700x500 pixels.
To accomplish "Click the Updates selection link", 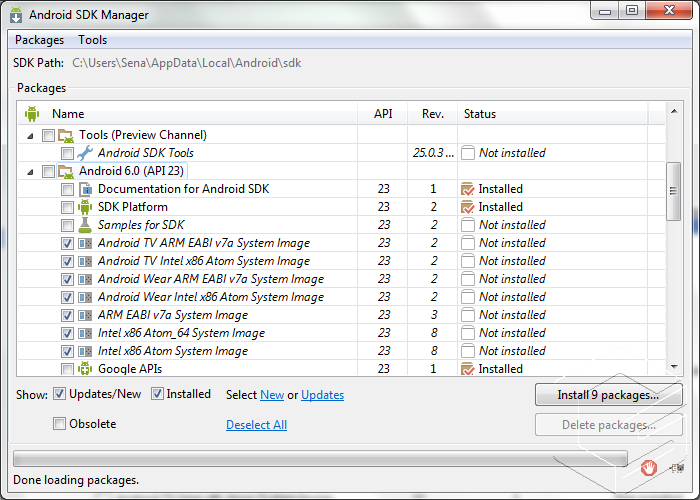I will (x=322, y=395).
